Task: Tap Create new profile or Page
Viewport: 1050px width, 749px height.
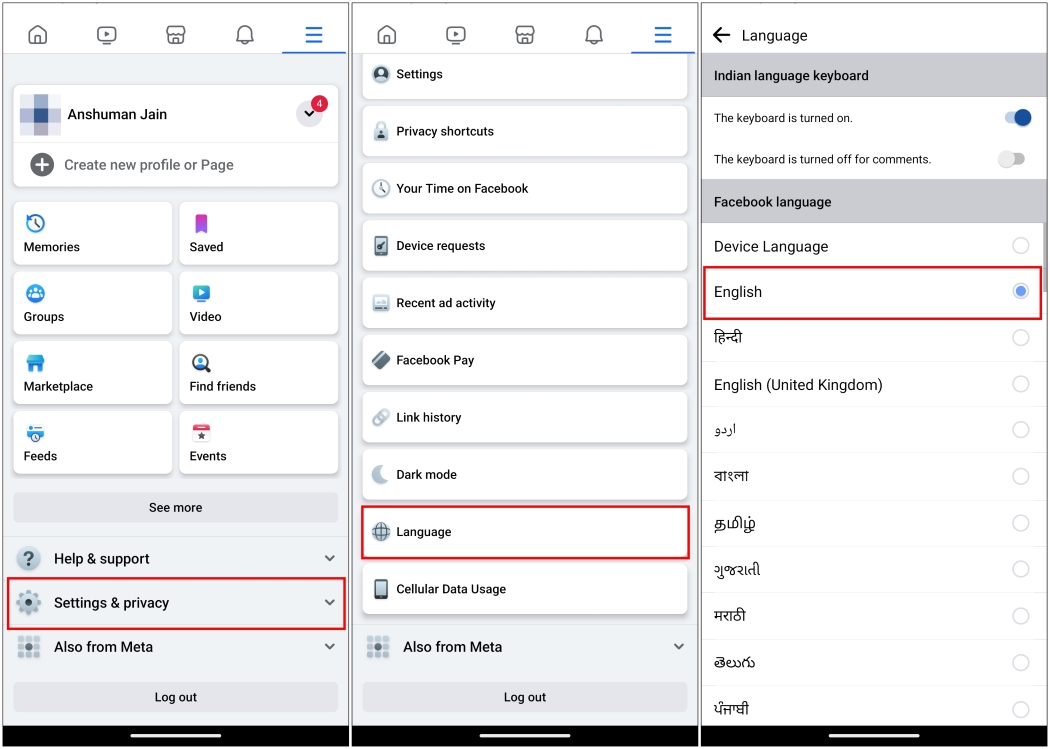Action: pyautogui.click(x=148, y=165)
